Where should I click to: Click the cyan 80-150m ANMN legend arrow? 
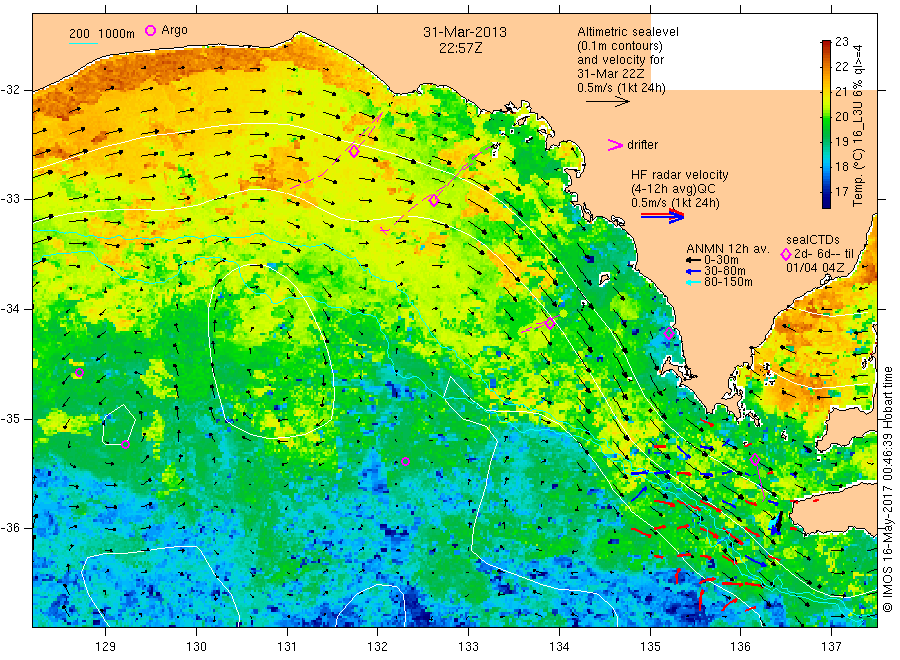click(x=694, y=282)
